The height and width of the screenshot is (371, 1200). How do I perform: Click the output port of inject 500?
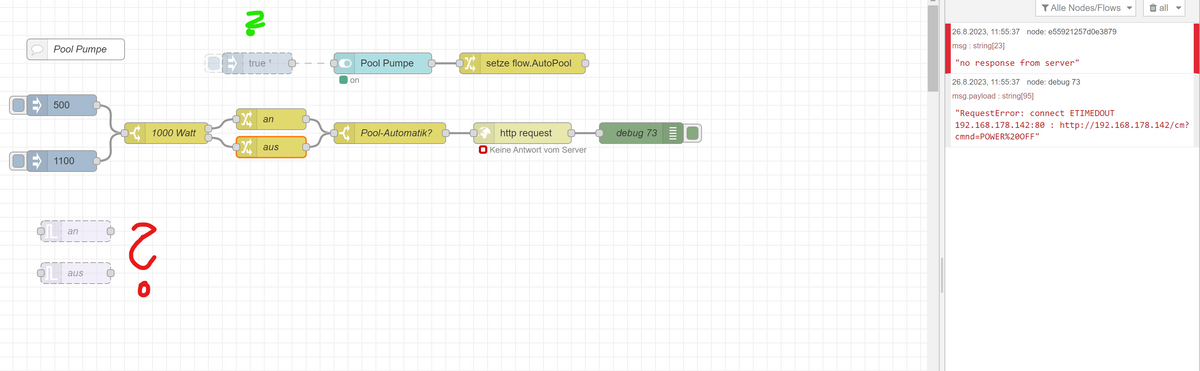pos(98,106)
